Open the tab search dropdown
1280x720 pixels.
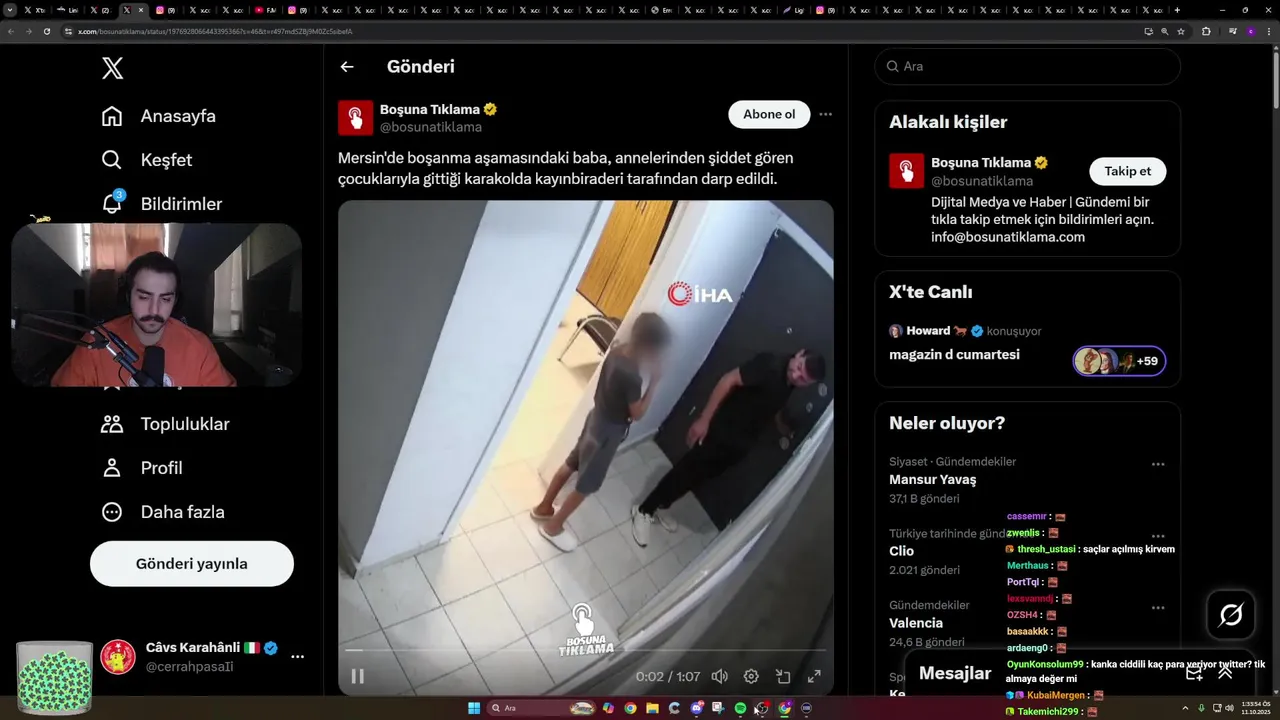click(x=10, y=10)
